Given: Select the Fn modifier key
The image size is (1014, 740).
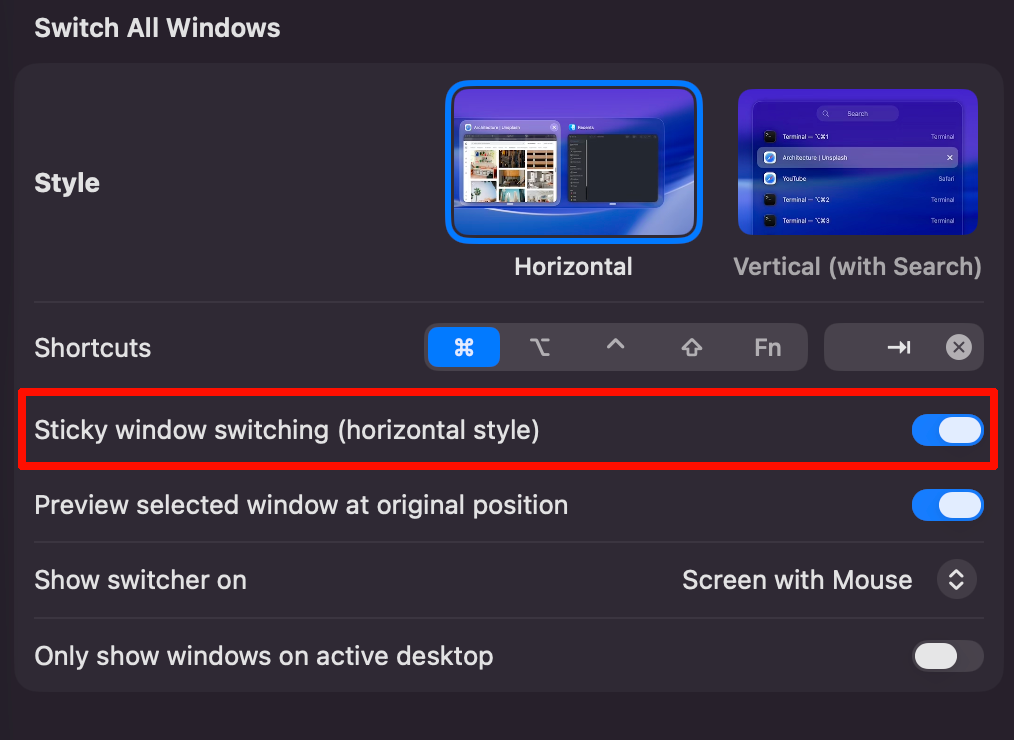Looking at the screenshot, I should click(x=768, y=347).
